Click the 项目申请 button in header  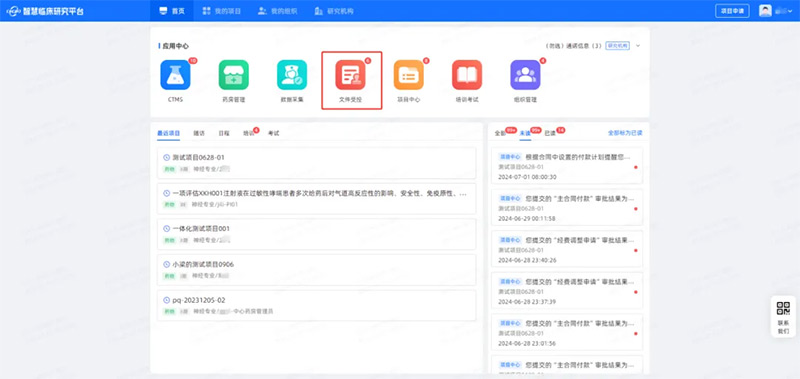(732, 11)
